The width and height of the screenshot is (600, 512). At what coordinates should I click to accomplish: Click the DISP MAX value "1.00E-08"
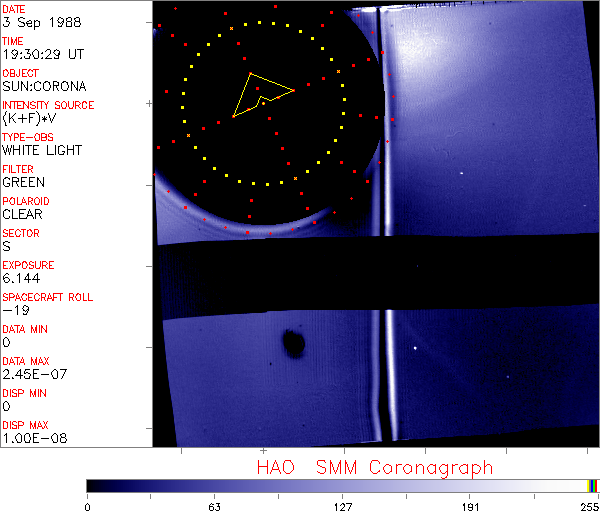(x=31, y=439)
